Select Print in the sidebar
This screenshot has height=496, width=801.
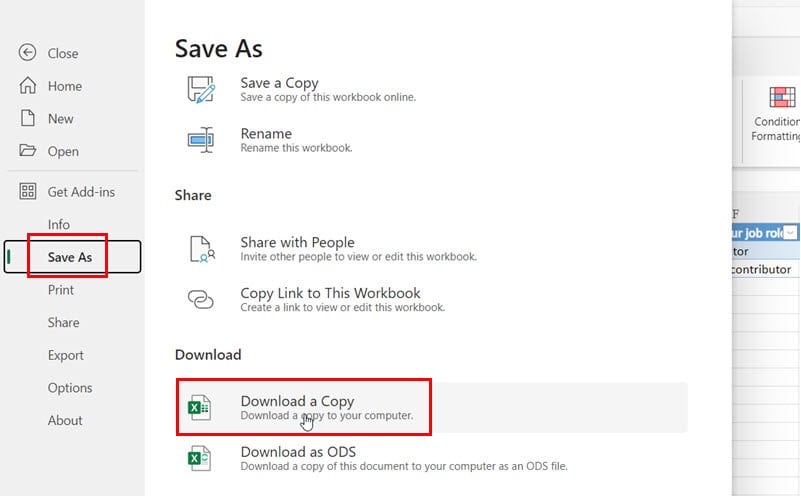point(61,290)
